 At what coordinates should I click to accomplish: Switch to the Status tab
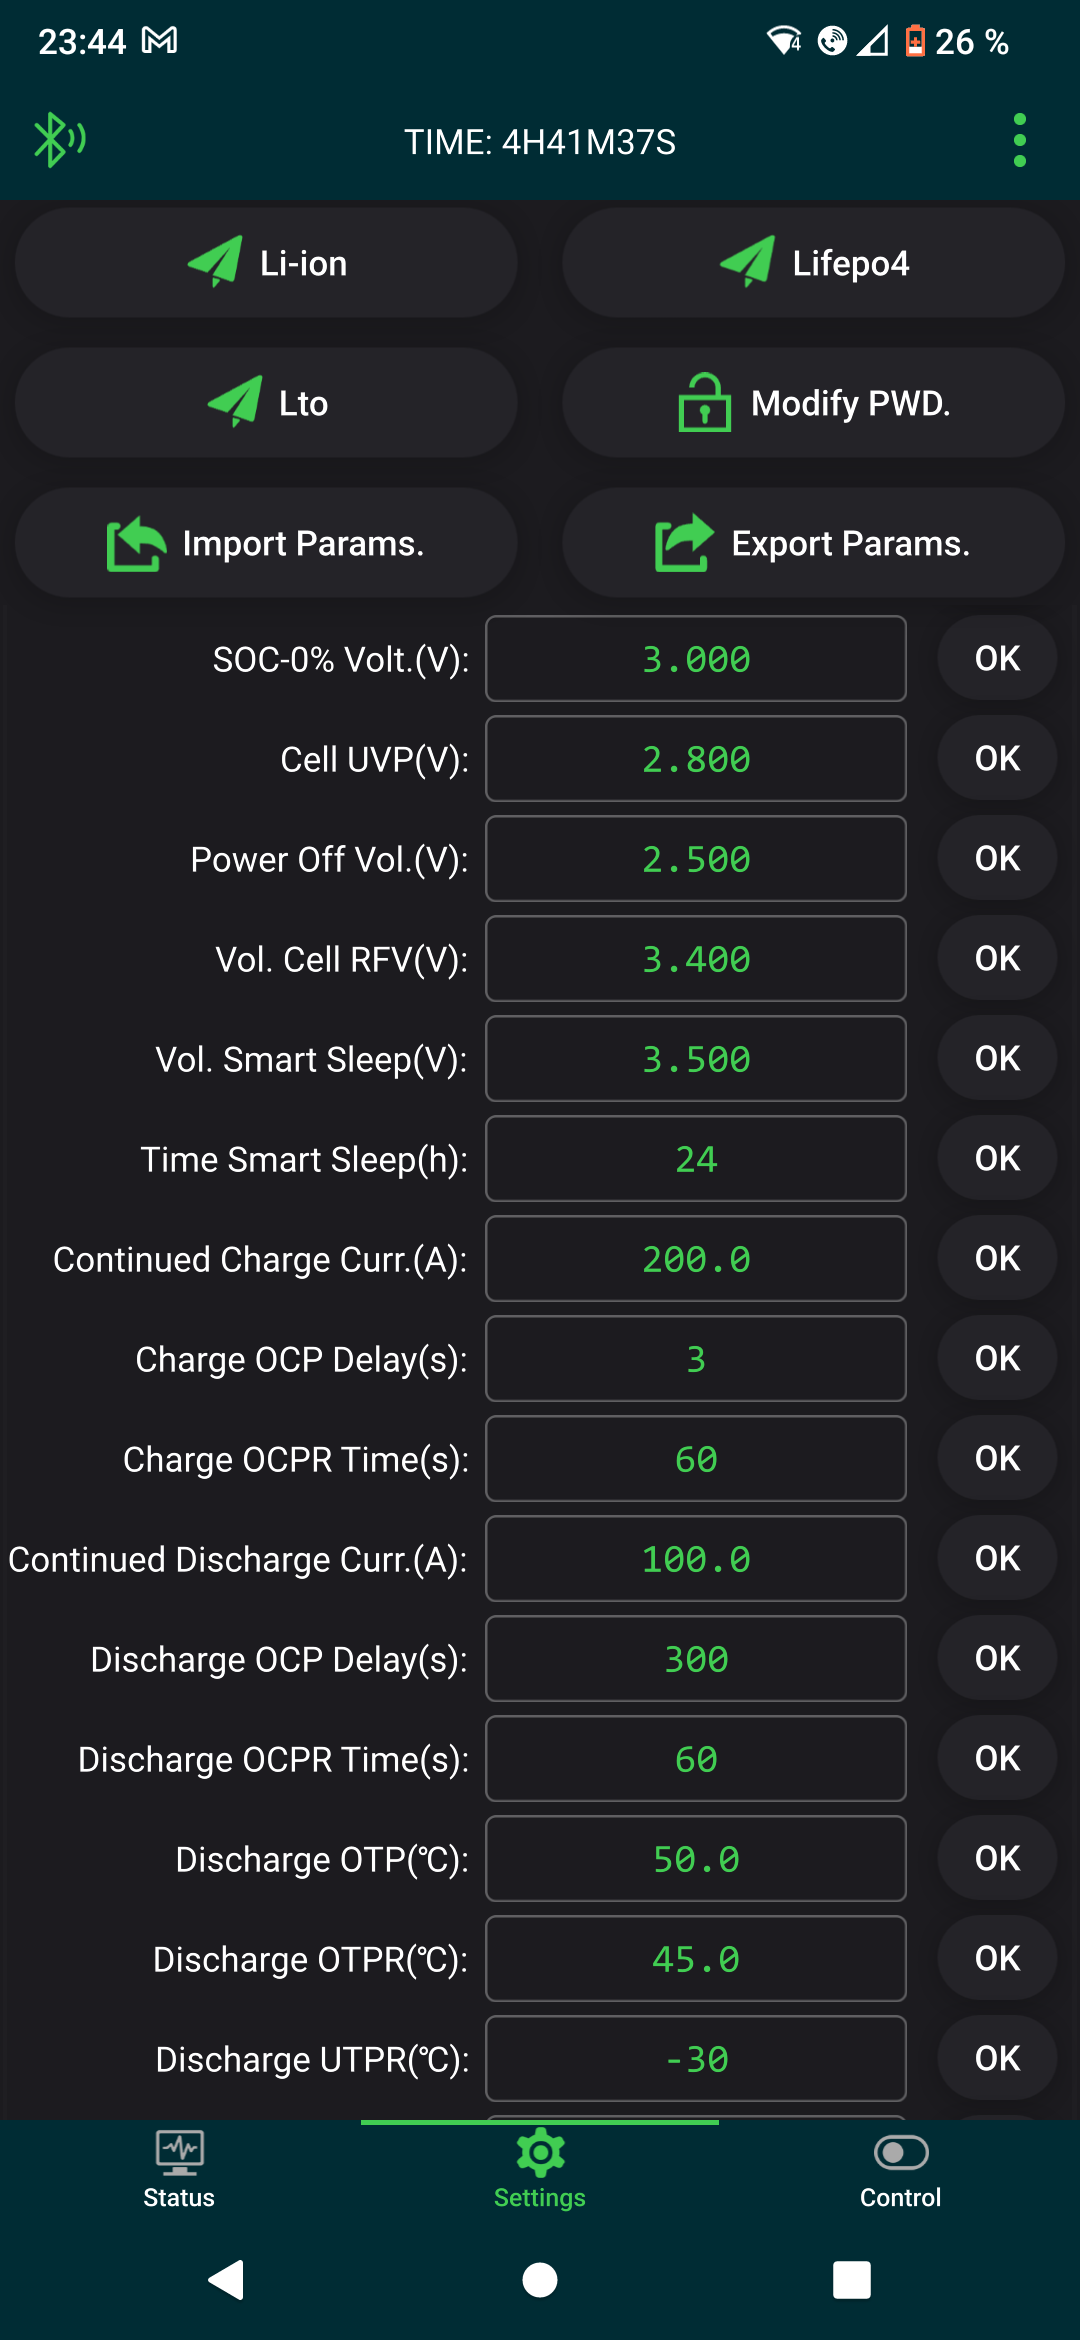pyautogui.click(x=179, y=2168)
